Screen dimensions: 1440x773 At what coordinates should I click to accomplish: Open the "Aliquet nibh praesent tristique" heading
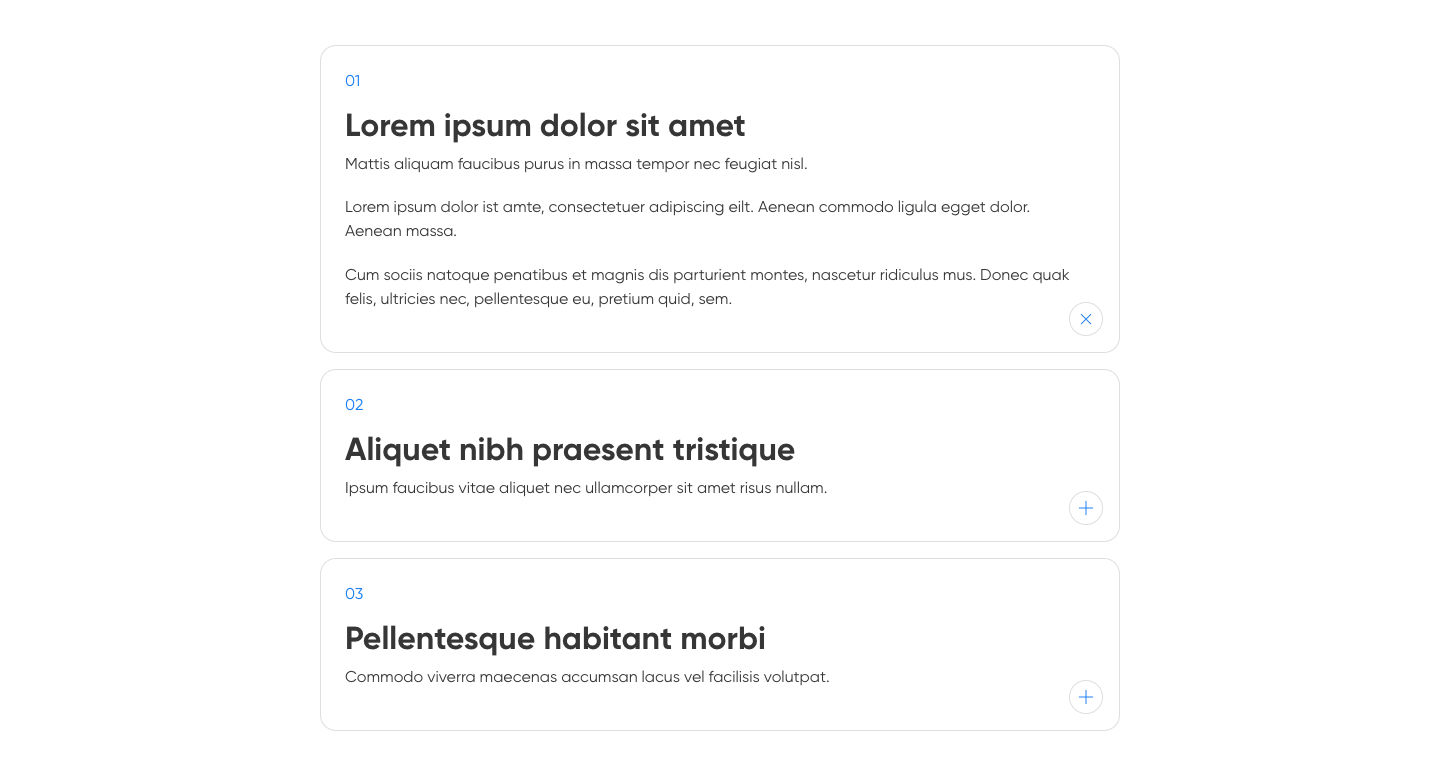pos(569,450)
